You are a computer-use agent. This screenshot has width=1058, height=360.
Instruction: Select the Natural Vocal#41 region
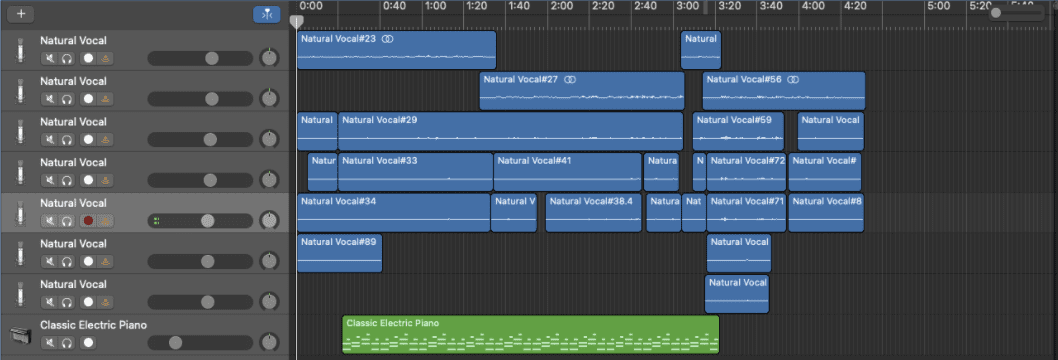click(567, 172)
